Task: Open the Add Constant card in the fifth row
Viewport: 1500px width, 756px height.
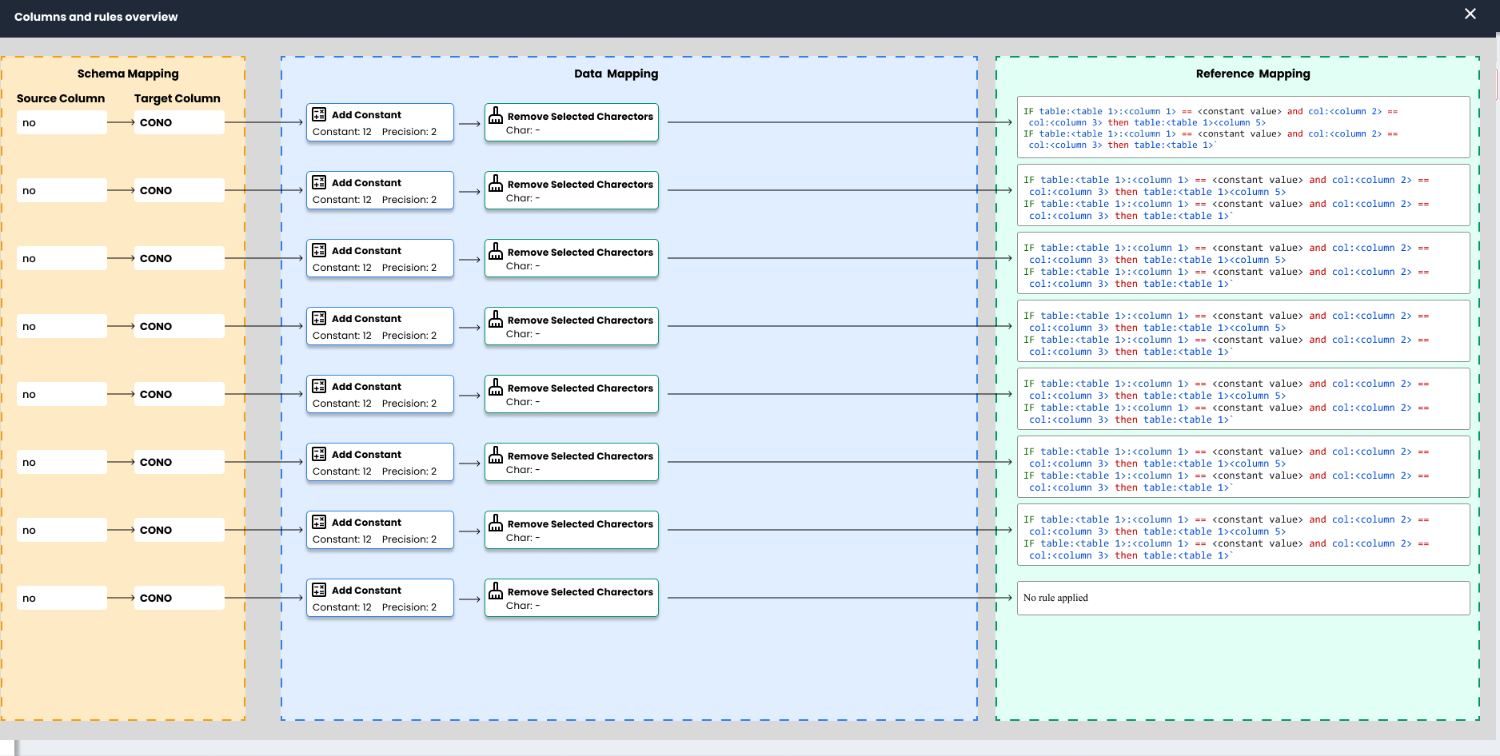Action: 380,394
